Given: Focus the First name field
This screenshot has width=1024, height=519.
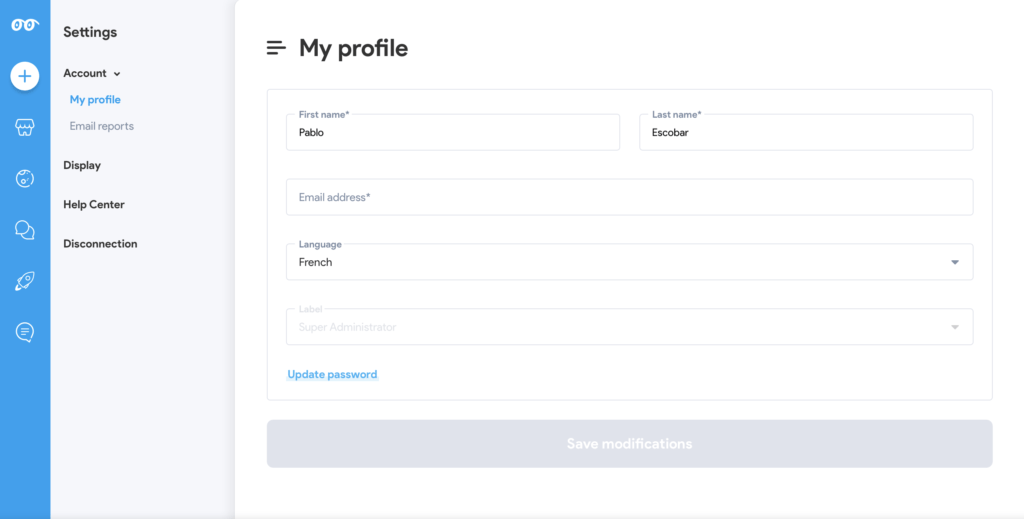Looking at the screenshot, I should click(453, 133).
